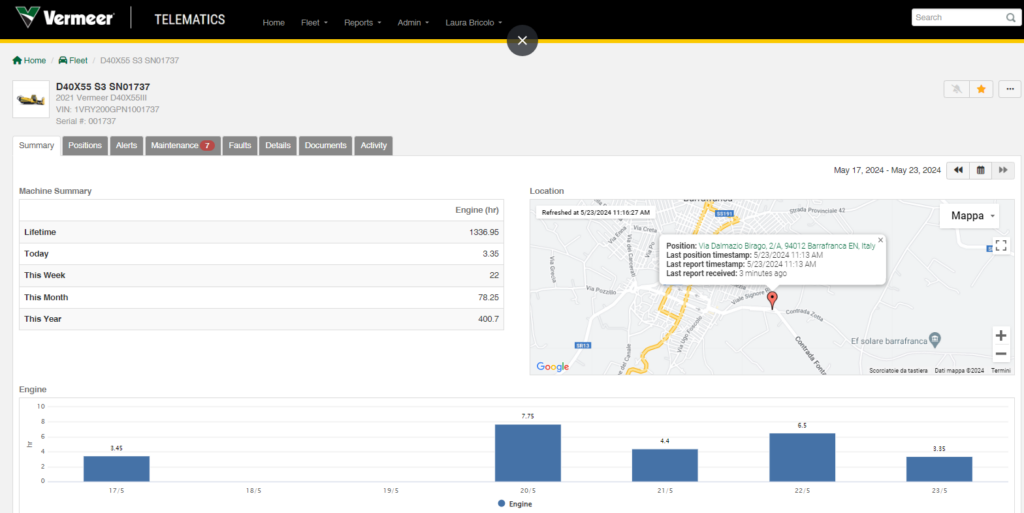1024x513 pixels.
Task: Switch to the Activity tab
Action: click(374, 146)
